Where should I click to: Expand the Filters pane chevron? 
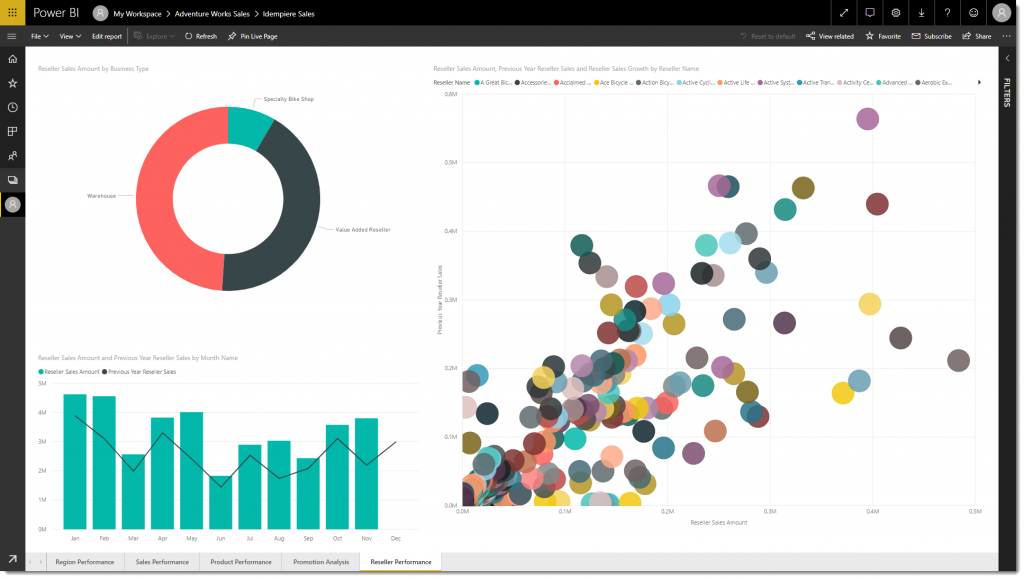1007,59
